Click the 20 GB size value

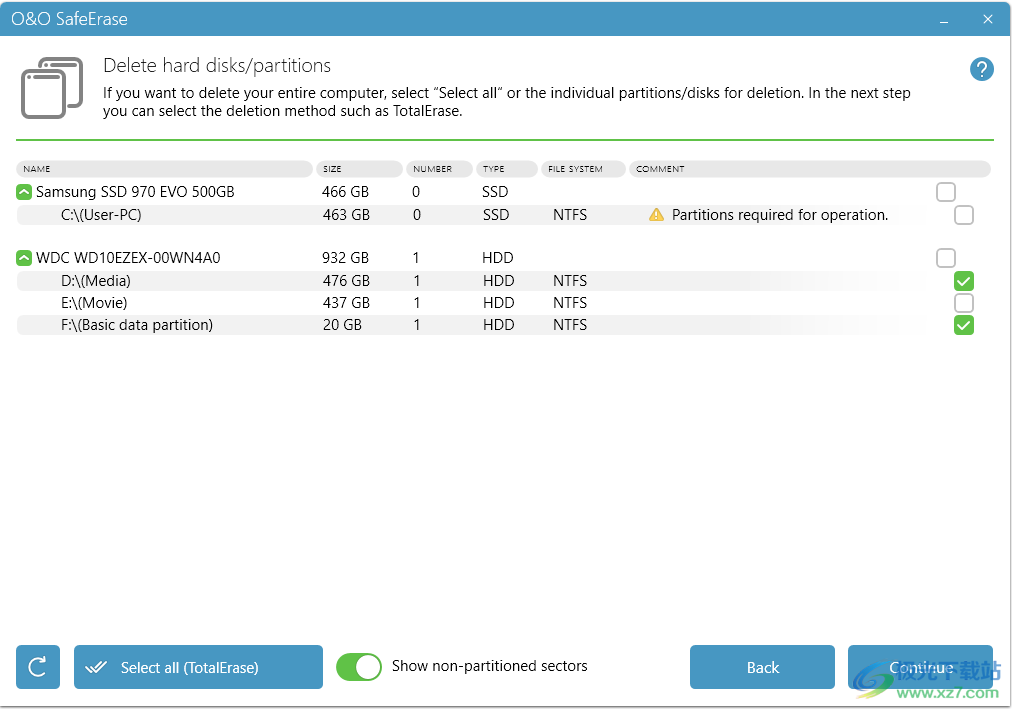pos(342,325)
